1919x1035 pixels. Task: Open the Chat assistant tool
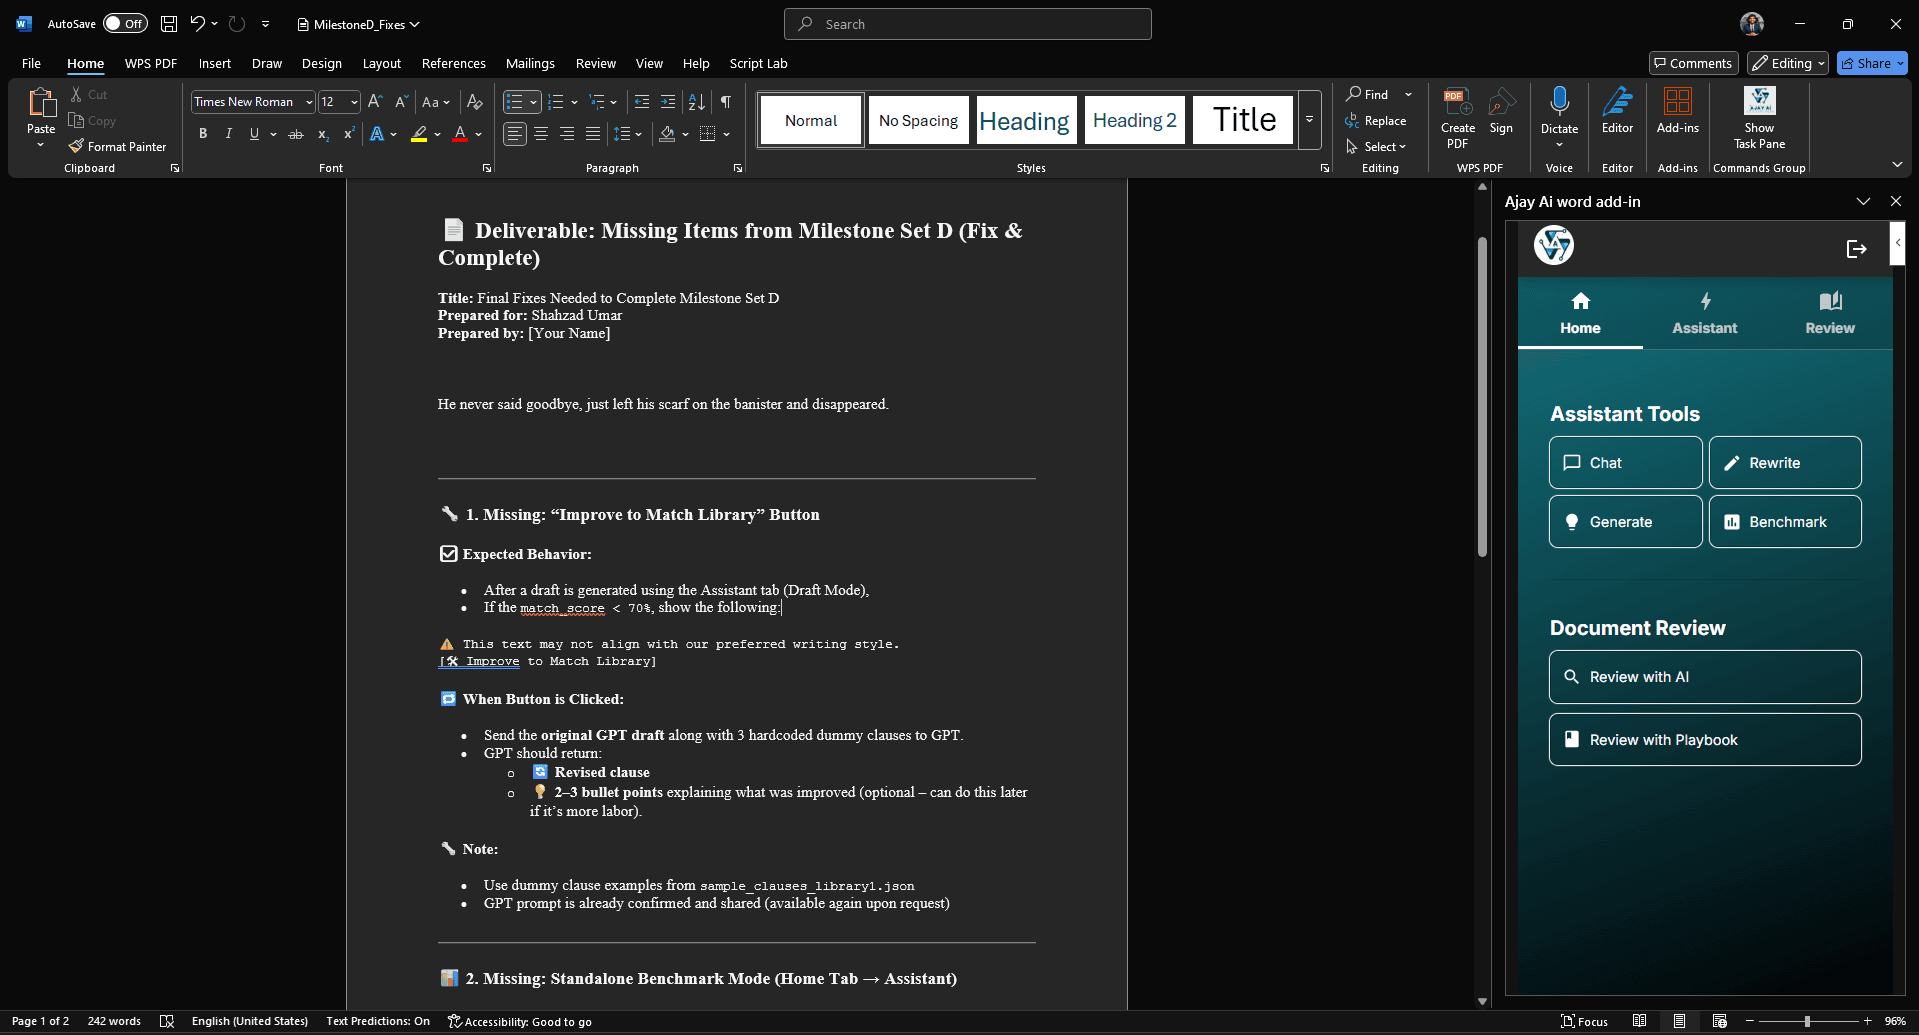[1625, 462]
